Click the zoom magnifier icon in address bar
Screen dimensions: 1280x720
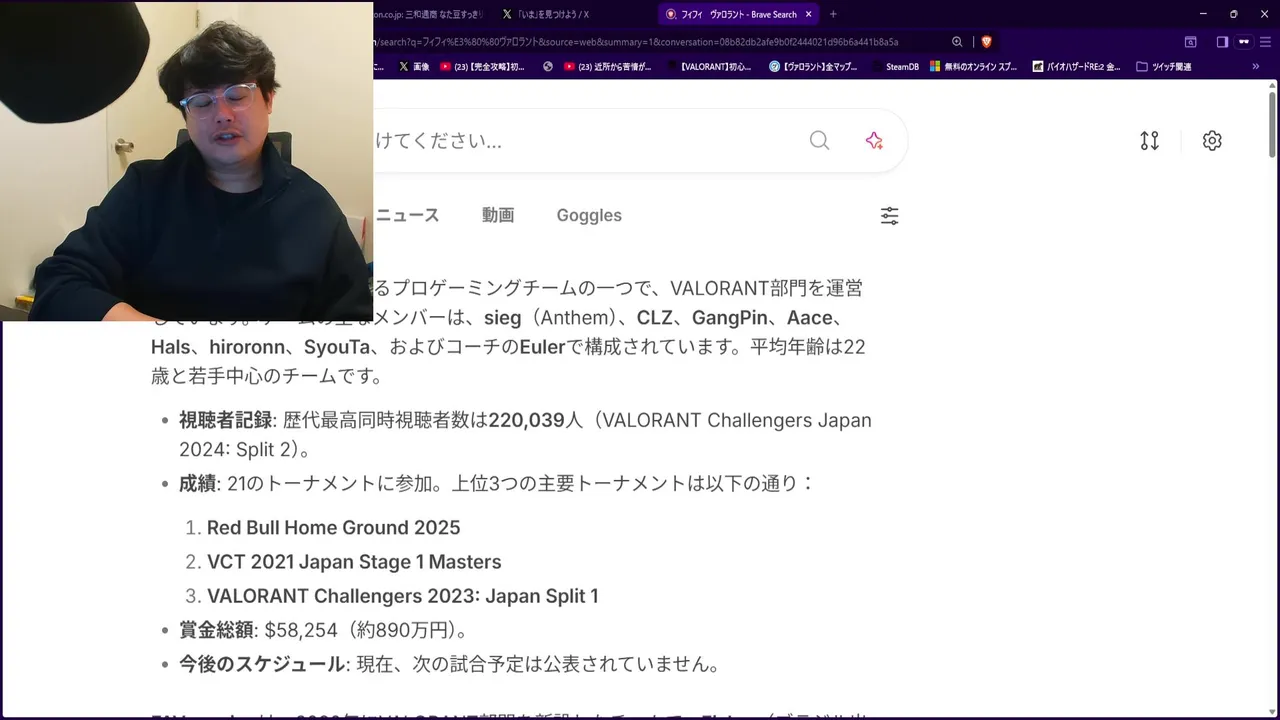point(957,42)
